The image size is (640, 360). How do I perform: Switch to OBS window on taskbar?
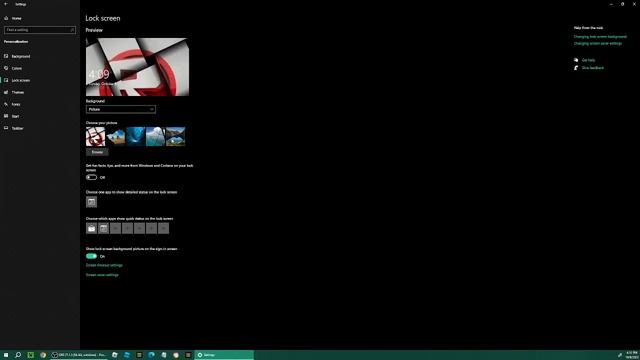[79, 355]
